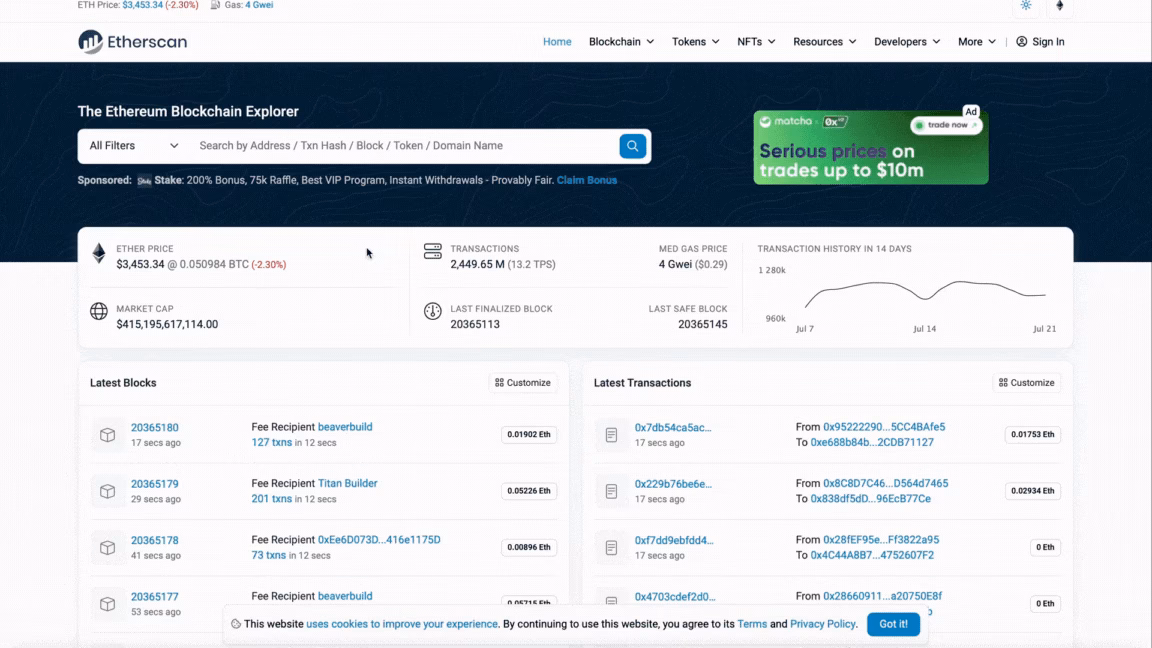Screen dimensions: 1152x648
Task: Click the Etherscan logo icon
Action: (x=88, y=41)
